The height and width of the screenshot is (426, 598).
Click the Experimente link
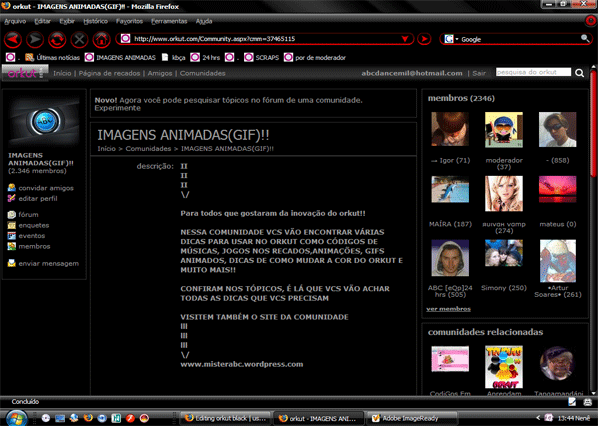[x=117, y=108]
